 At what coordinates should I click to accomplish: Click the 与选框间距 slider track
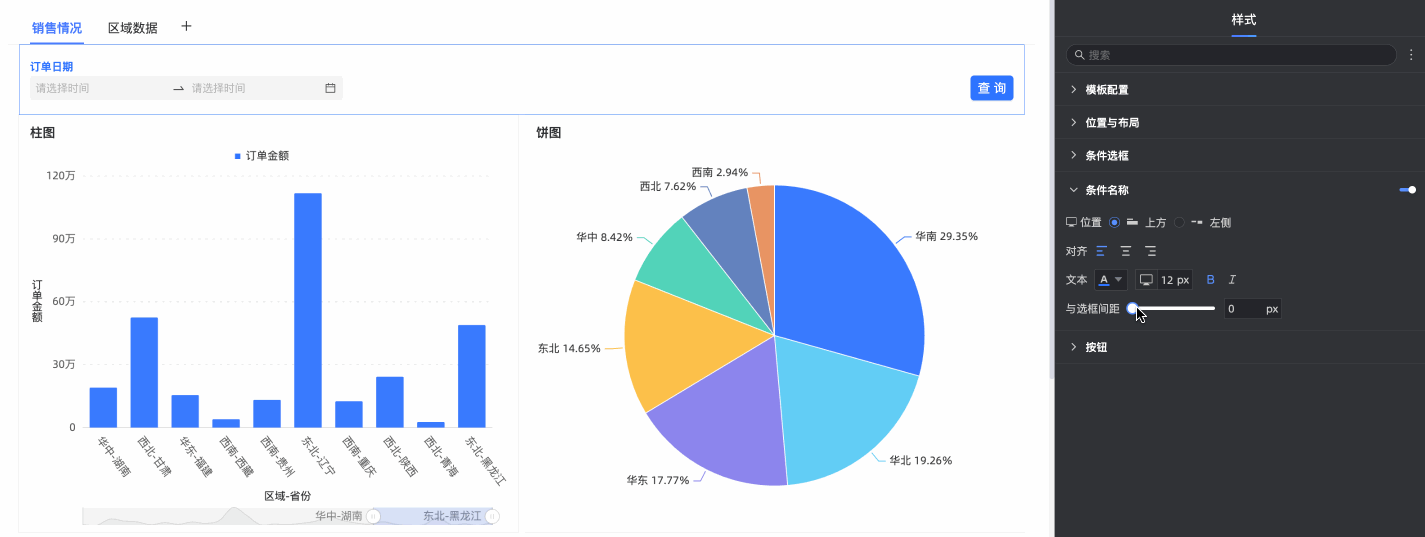pyautogui.click(x=1172, y=309)
